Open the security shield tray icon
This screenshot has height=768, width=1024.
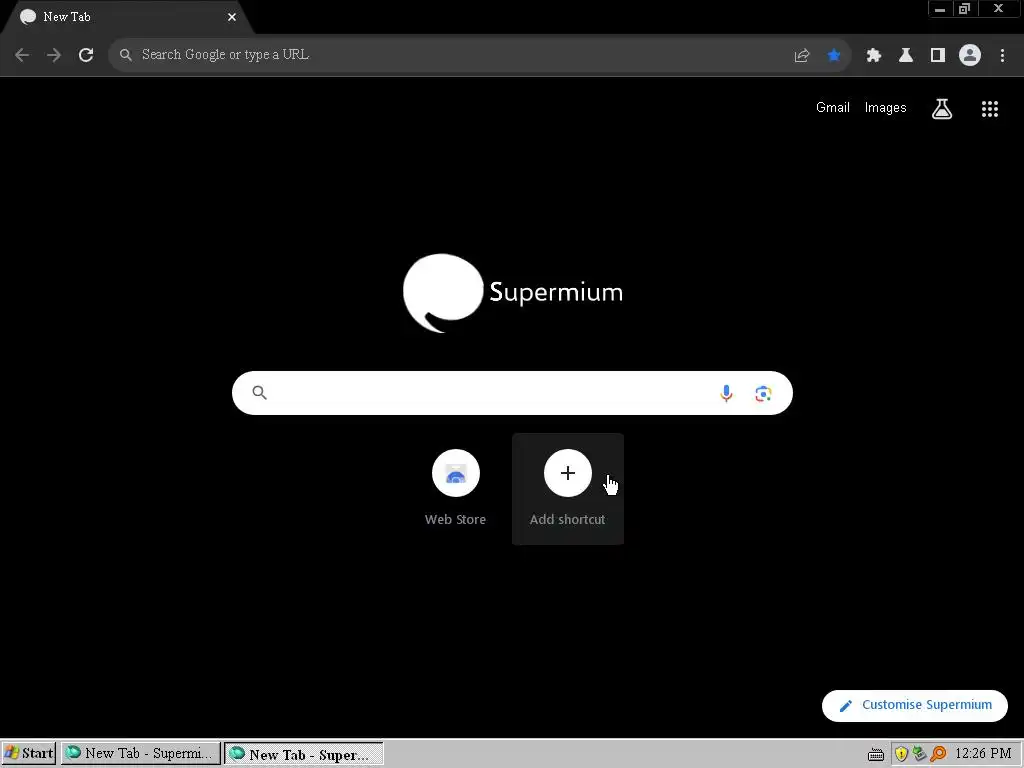901,754
